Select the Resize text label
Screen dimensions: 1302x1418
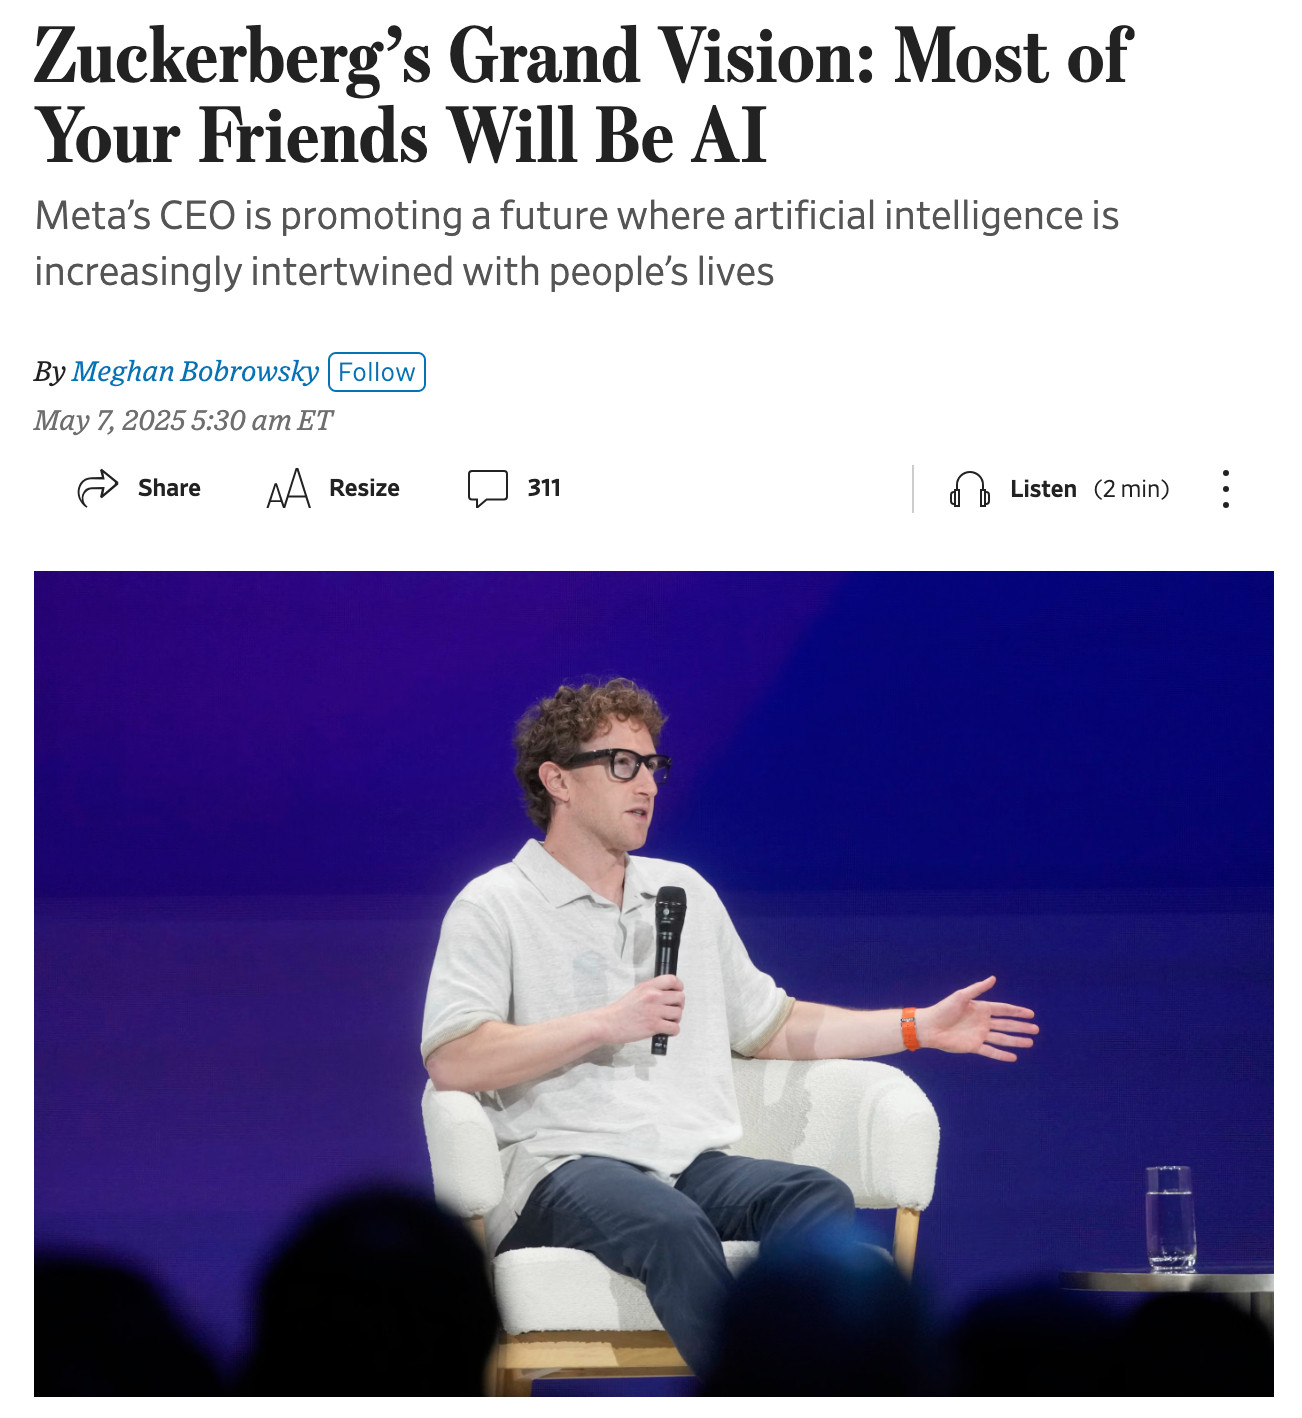(x=364, y=488)
